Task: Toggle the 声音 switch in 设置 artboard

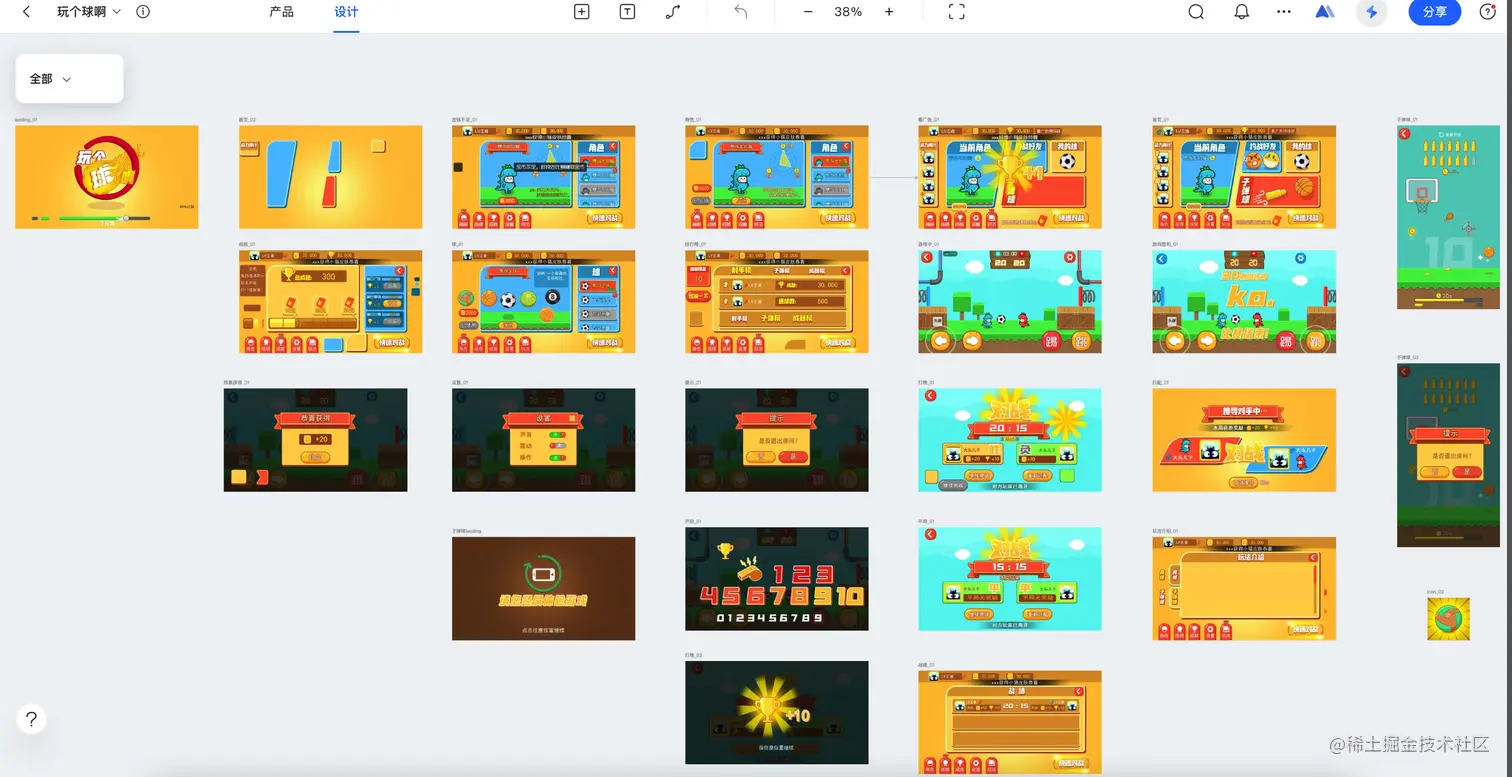Action: [557, 434]
